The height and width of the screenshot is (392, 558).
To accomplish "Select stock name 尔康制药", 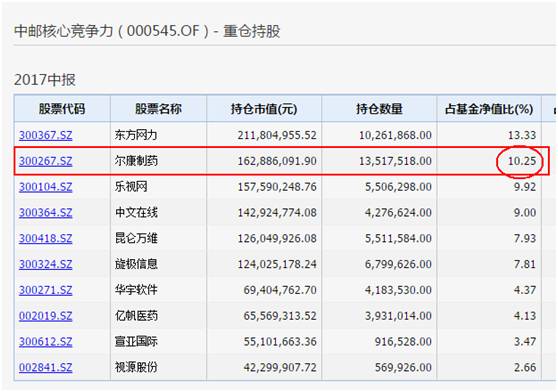I will 136,161.
